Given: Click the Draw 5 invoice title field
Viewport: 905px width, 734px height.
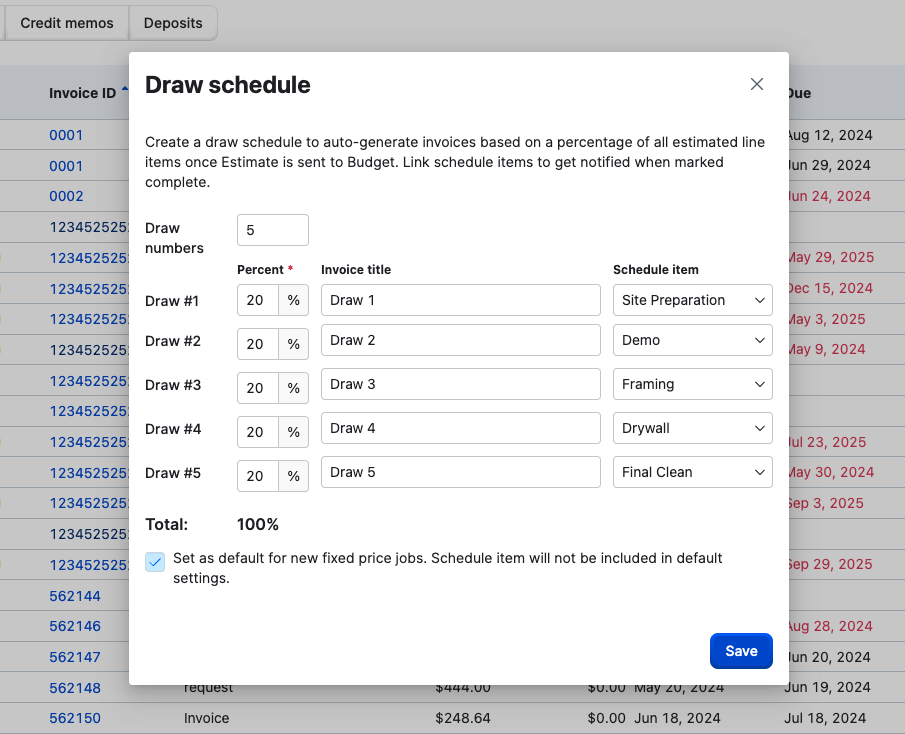Looking at the screenshot, I should tap(460, 472).
